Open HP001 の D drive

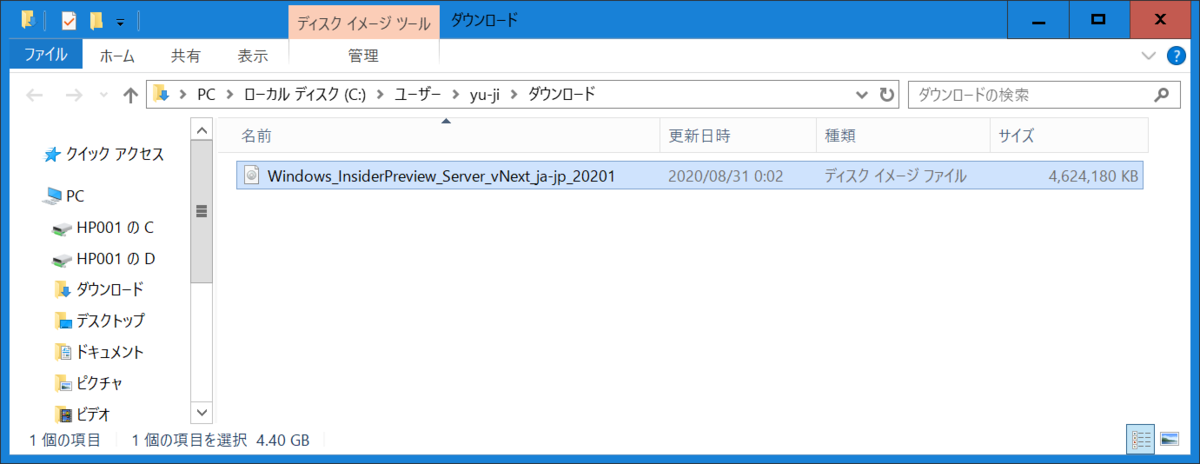coord(116,259)
